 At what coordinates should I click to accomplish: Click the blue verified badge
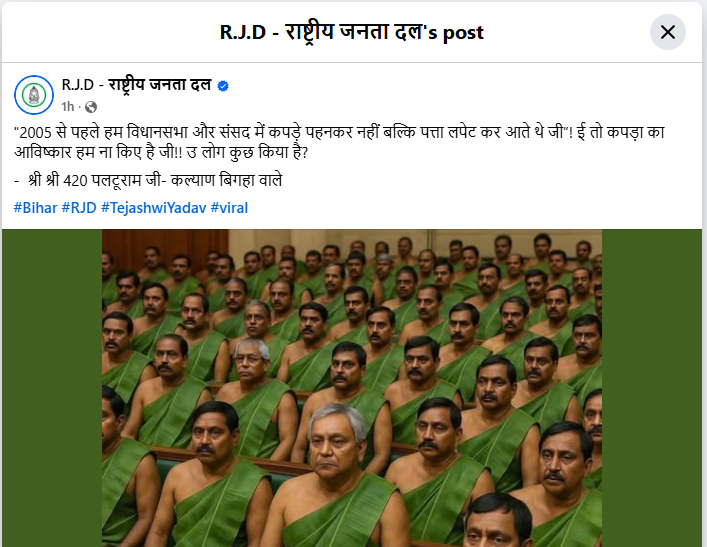(x=223, y=86)
